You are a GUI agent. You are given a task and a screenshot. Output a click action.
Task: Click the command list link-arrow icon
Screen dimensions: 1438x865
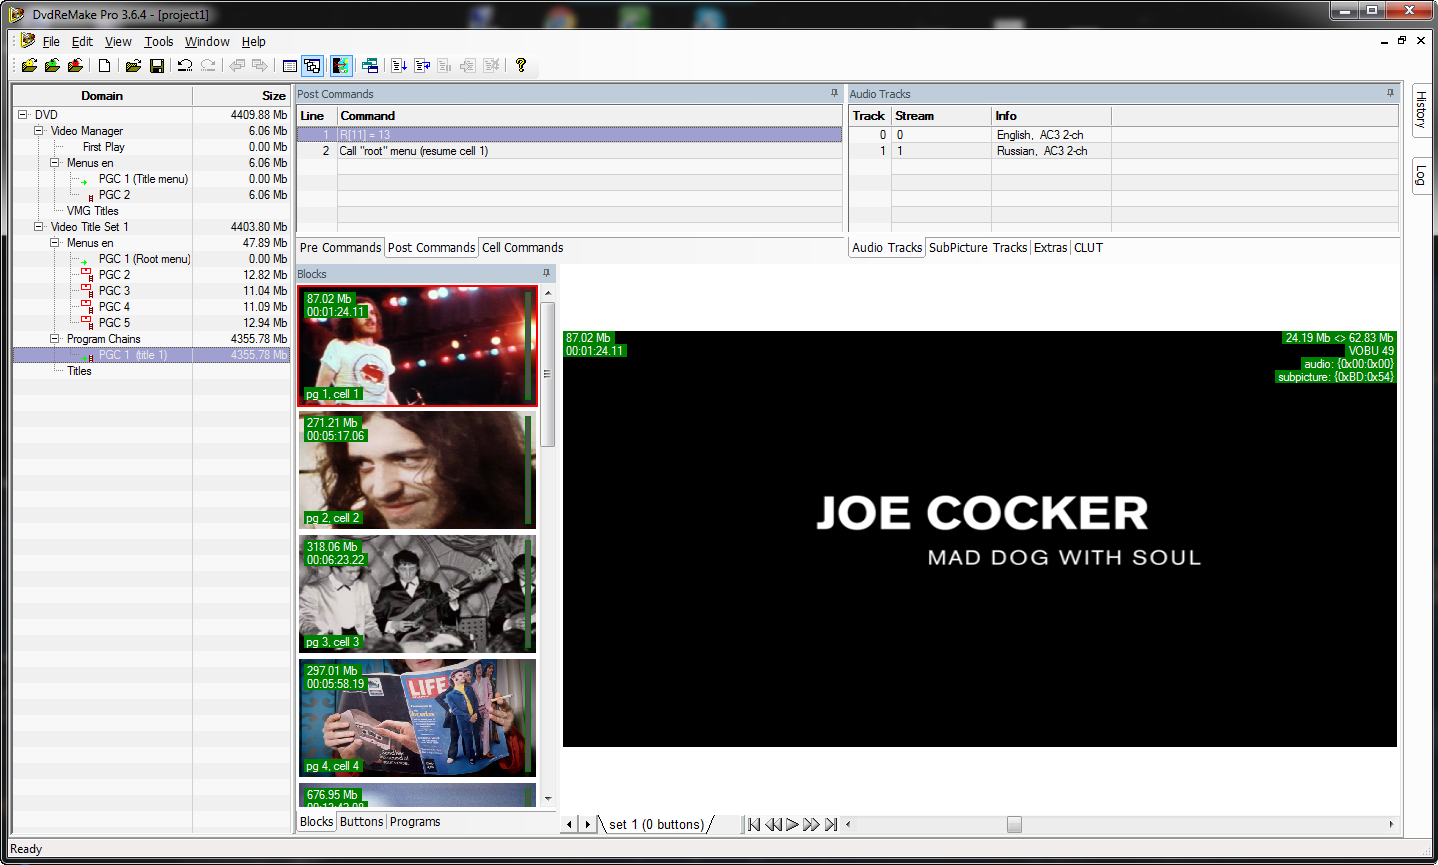(422, 65)
